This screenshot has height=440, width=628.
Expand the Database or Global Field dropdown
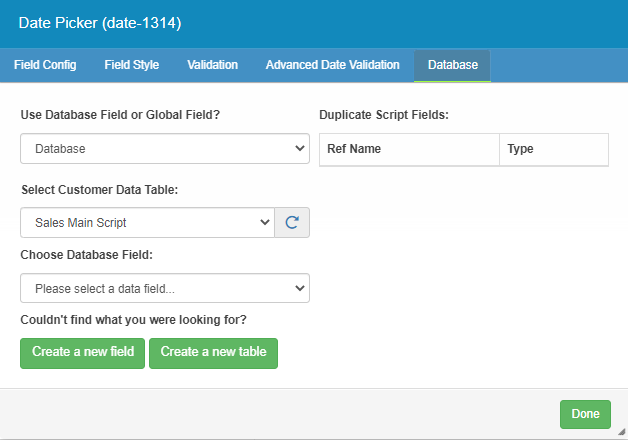click(165, 149)
